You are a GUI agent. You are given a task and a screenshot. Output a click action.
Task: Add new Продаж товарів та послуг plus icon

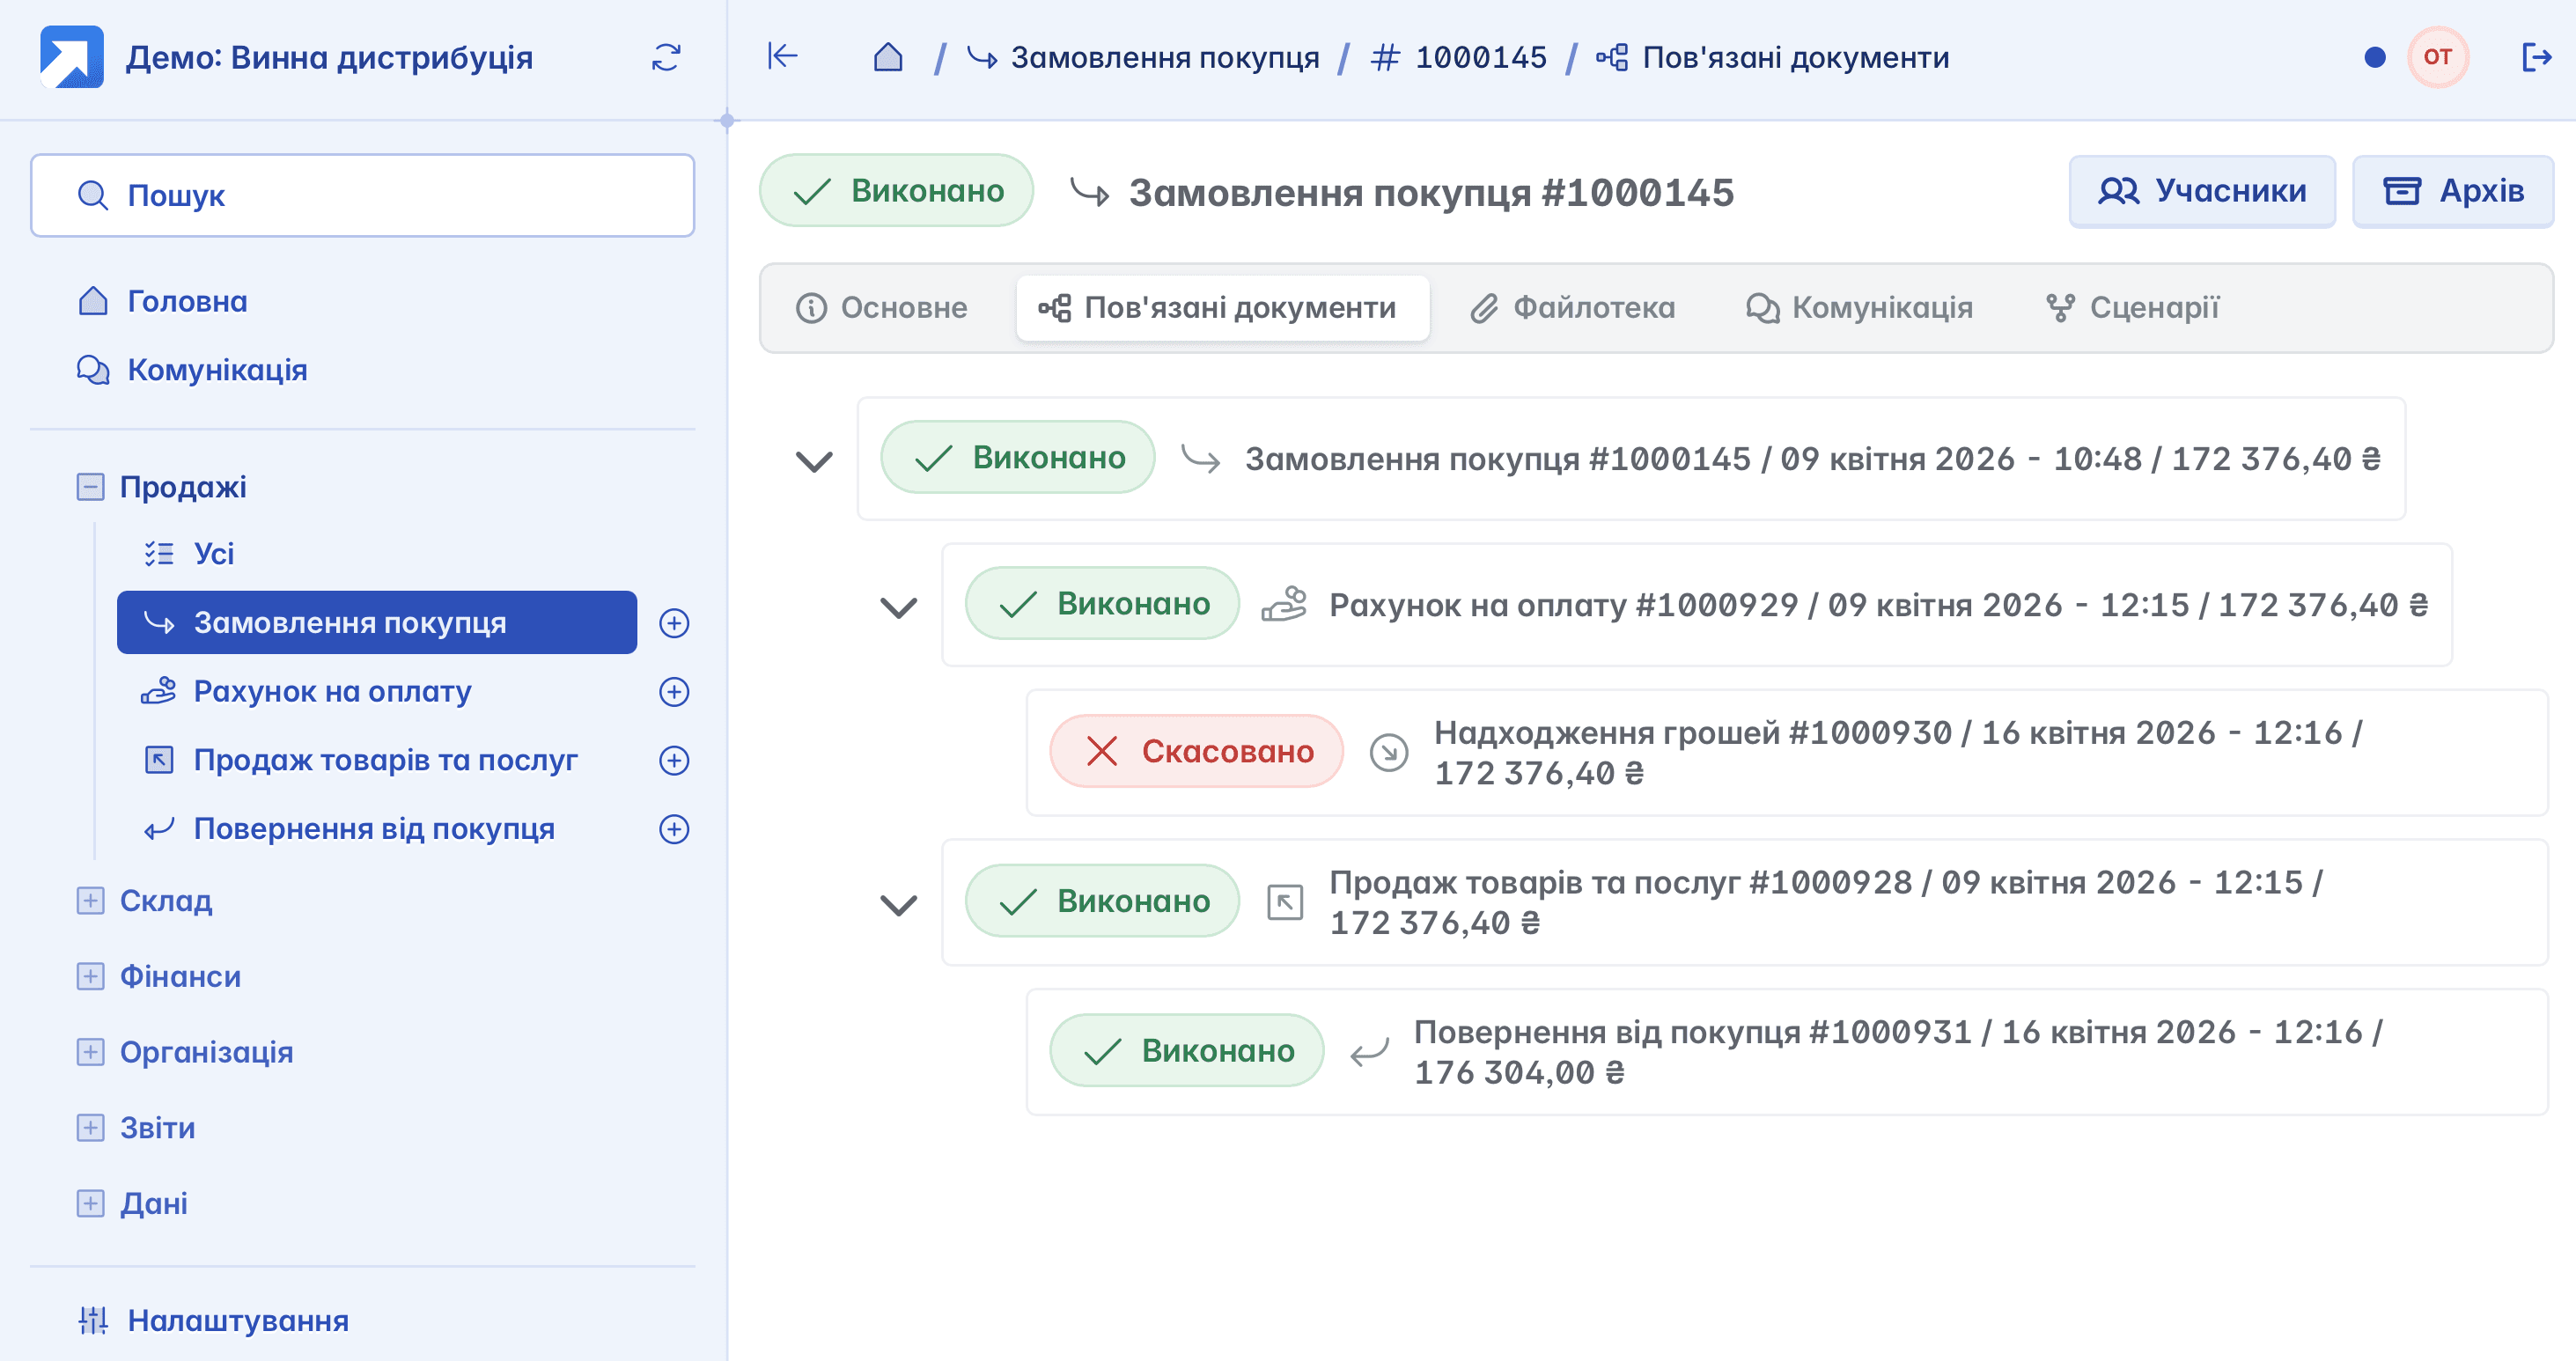(x=674, y=760)
